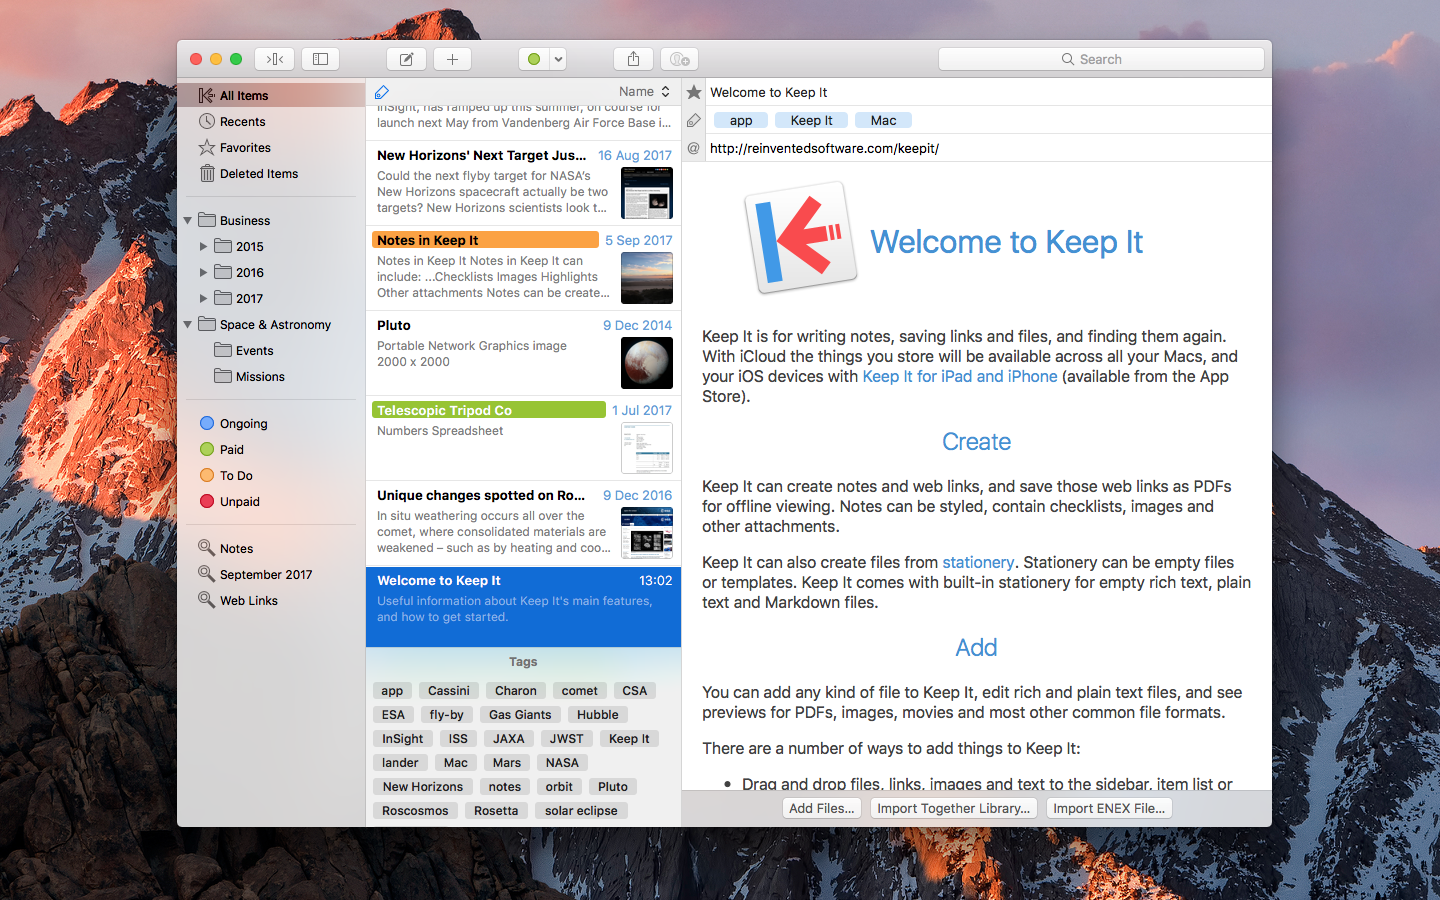Open the New Horizons' Next Target list item

[523, 183]
